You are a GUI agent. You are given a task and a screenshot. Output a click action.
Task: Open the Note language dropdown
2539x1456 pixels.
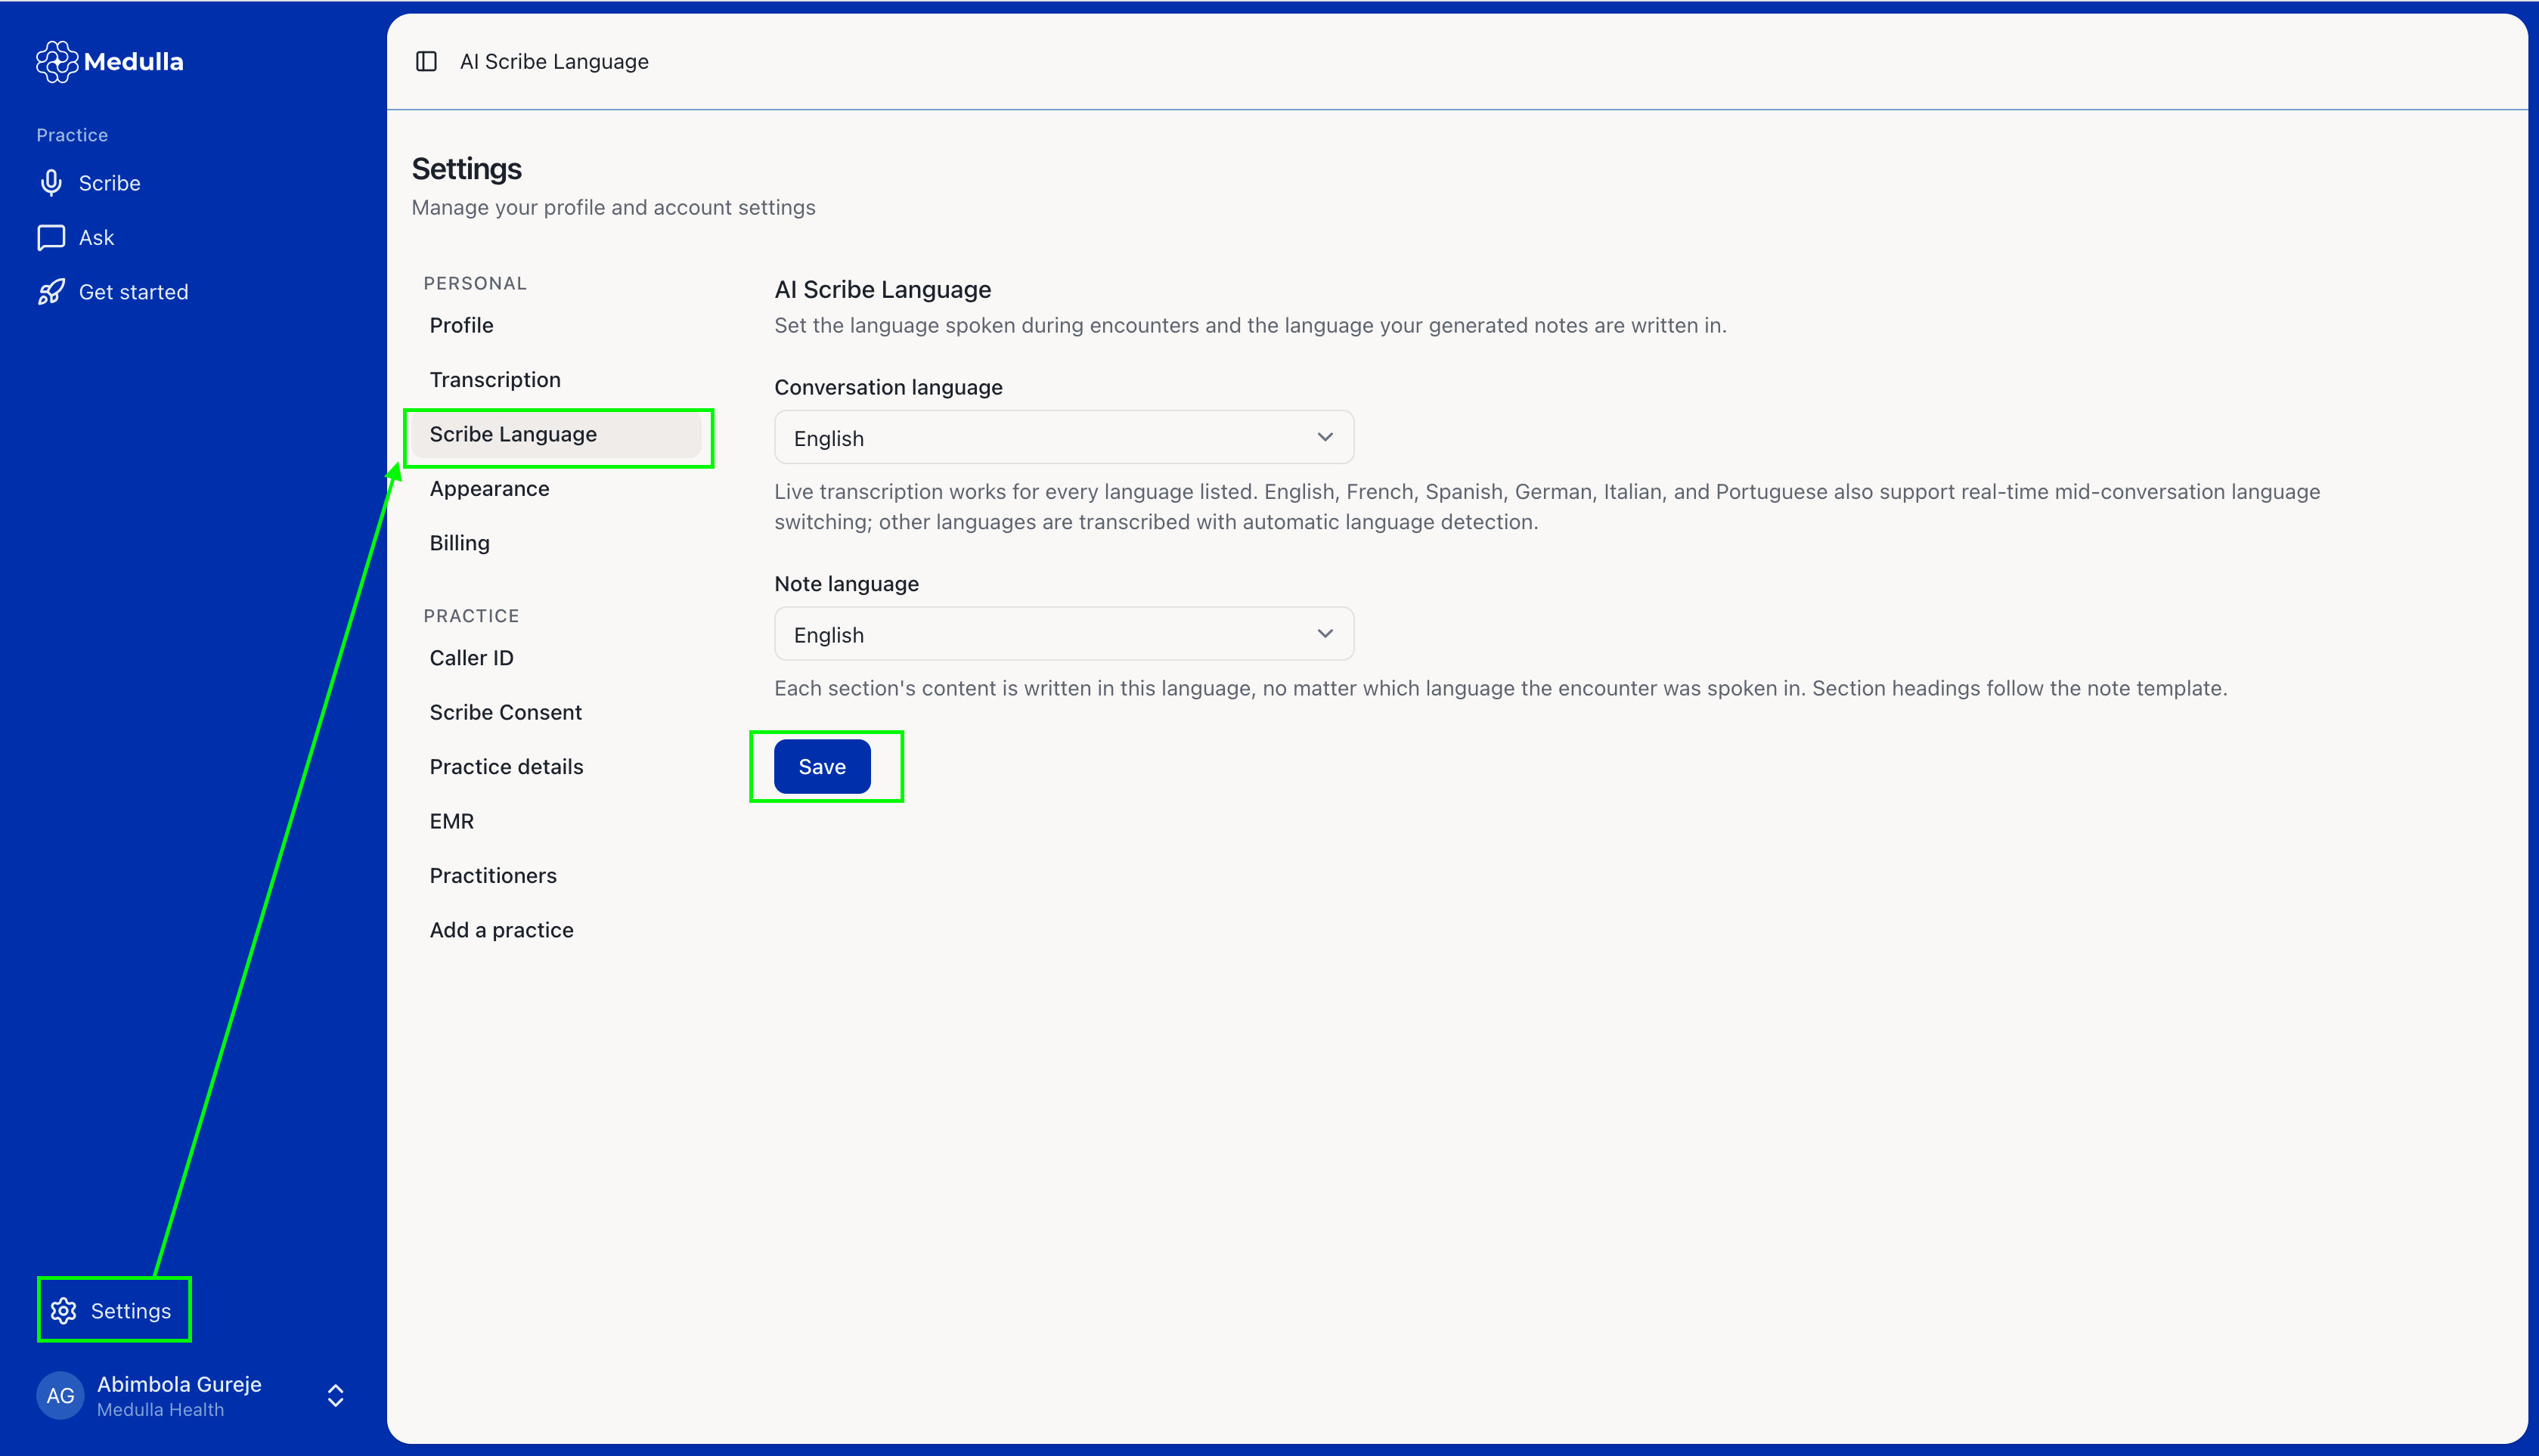pyautogui.click(x=1064, y=634)
